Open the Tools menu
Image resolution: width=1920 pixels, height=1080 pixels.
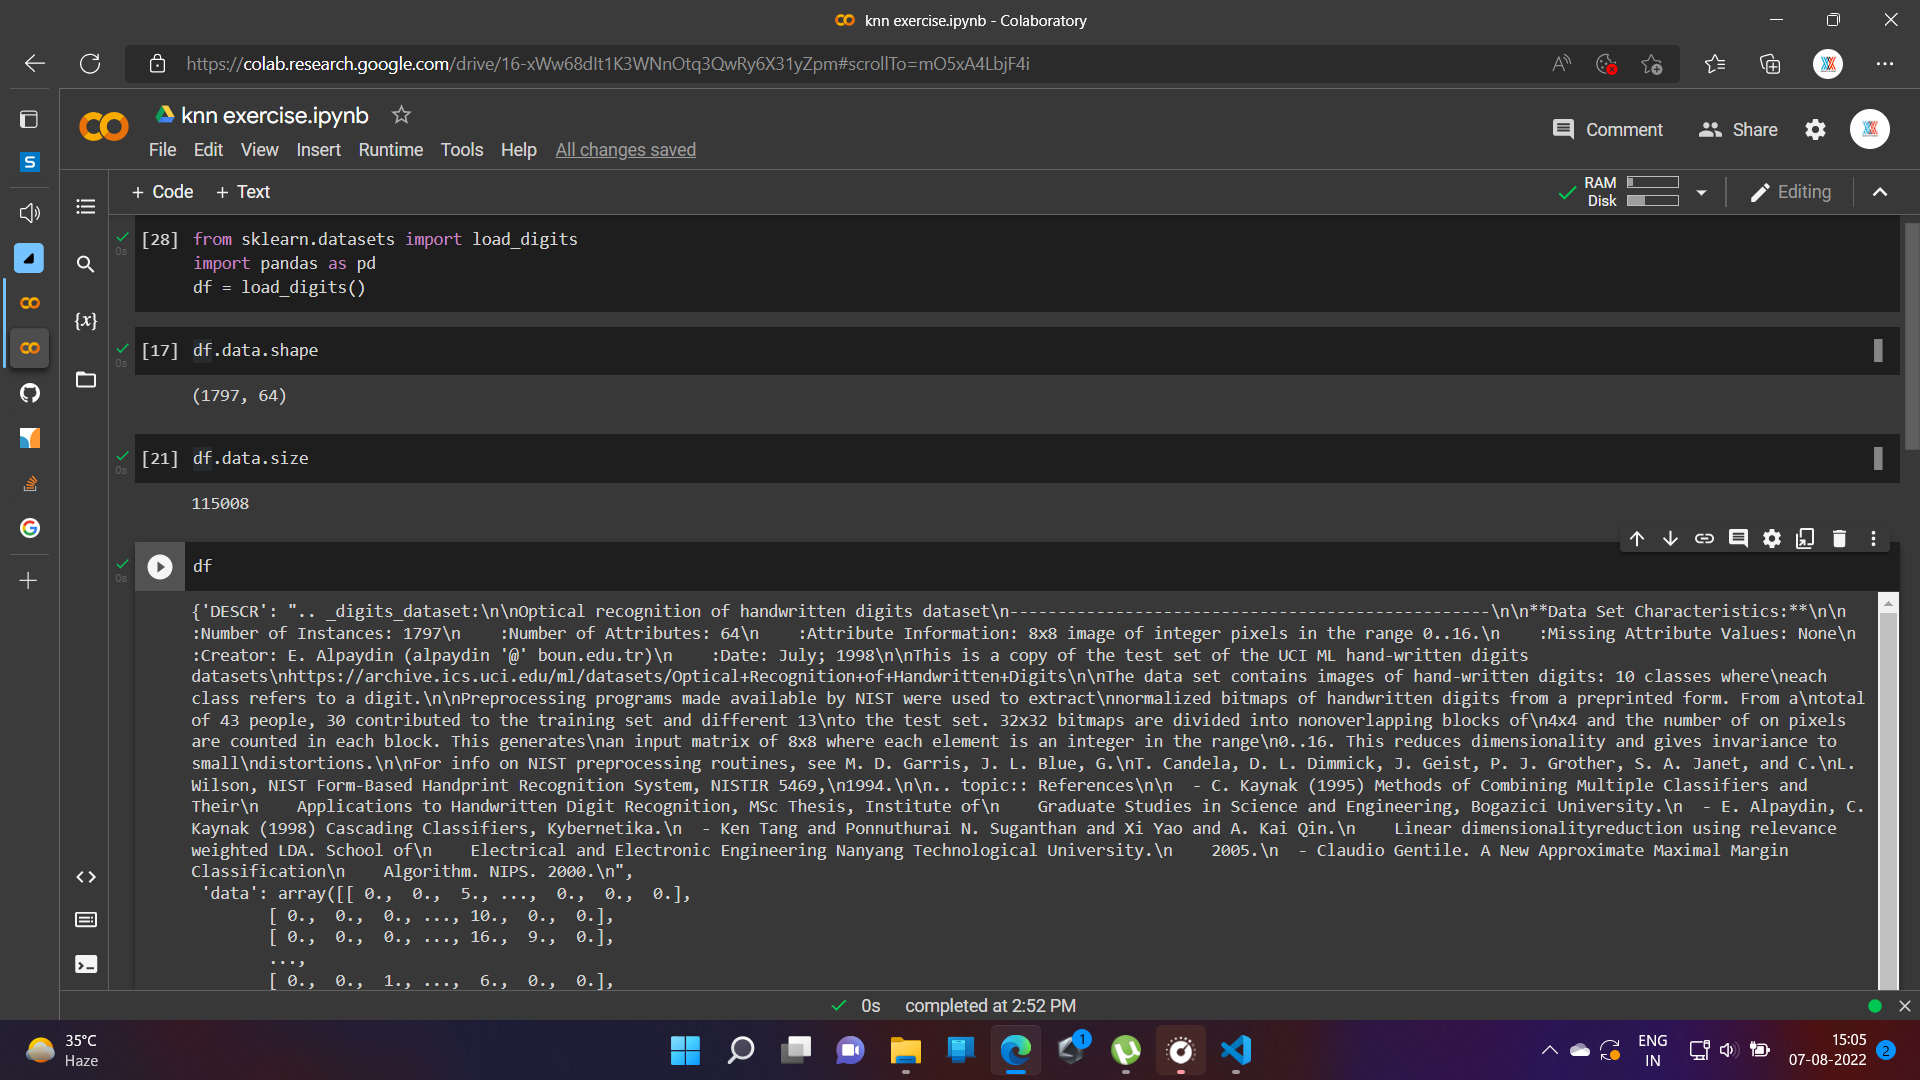461,150
